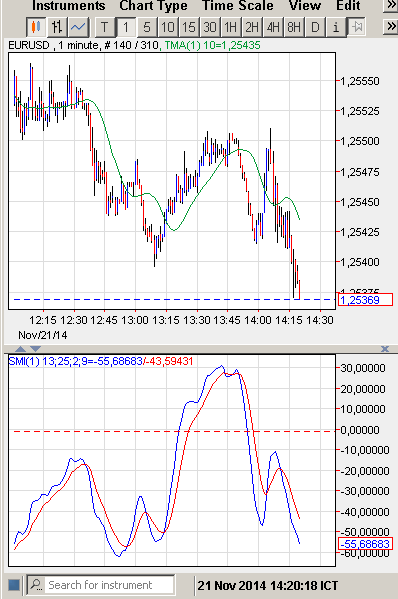Select daily D time scale
The width and height of the screenshot is (398, 599).
click(x=315, y=27)
